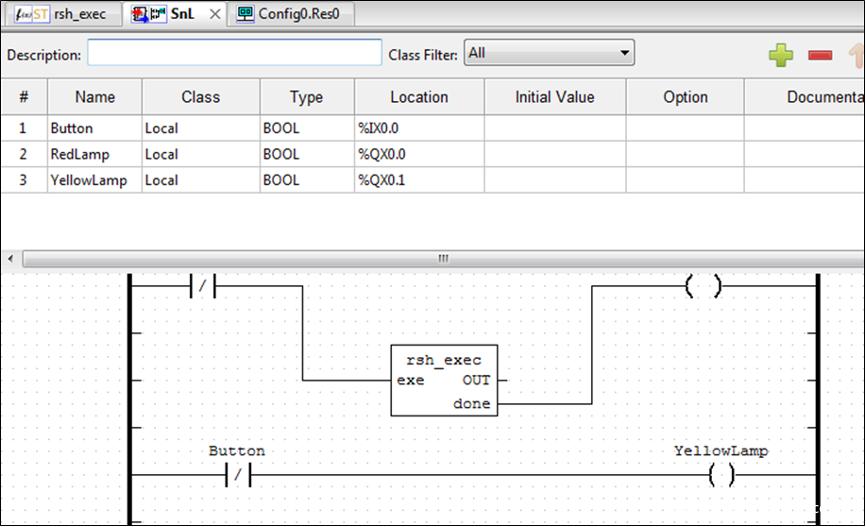Click the scrollbar left arrow
This screenshot has height=527, width=866.
10,259
